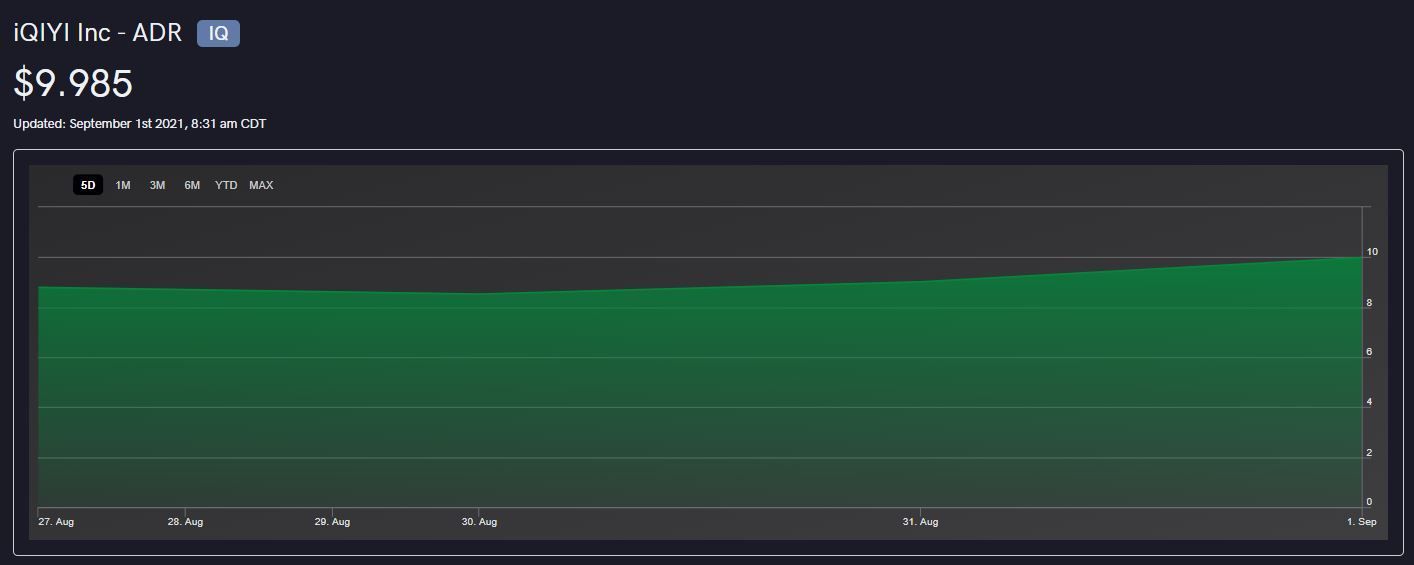Viewport: 1414px width, 565px height.
Task: Click the Updated September 1st timestamp
Action: pyautogui.click(x=140, y=124)
